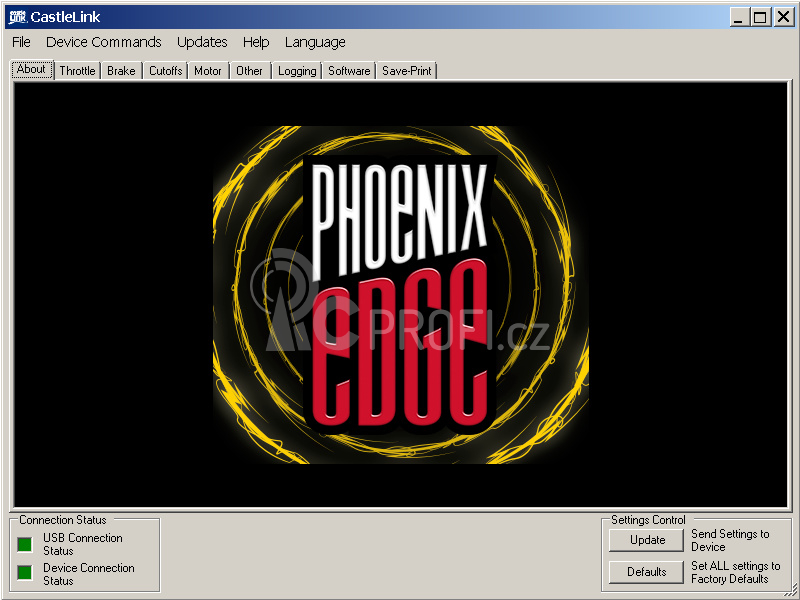Open the Help menu

[x=256, y=42]
